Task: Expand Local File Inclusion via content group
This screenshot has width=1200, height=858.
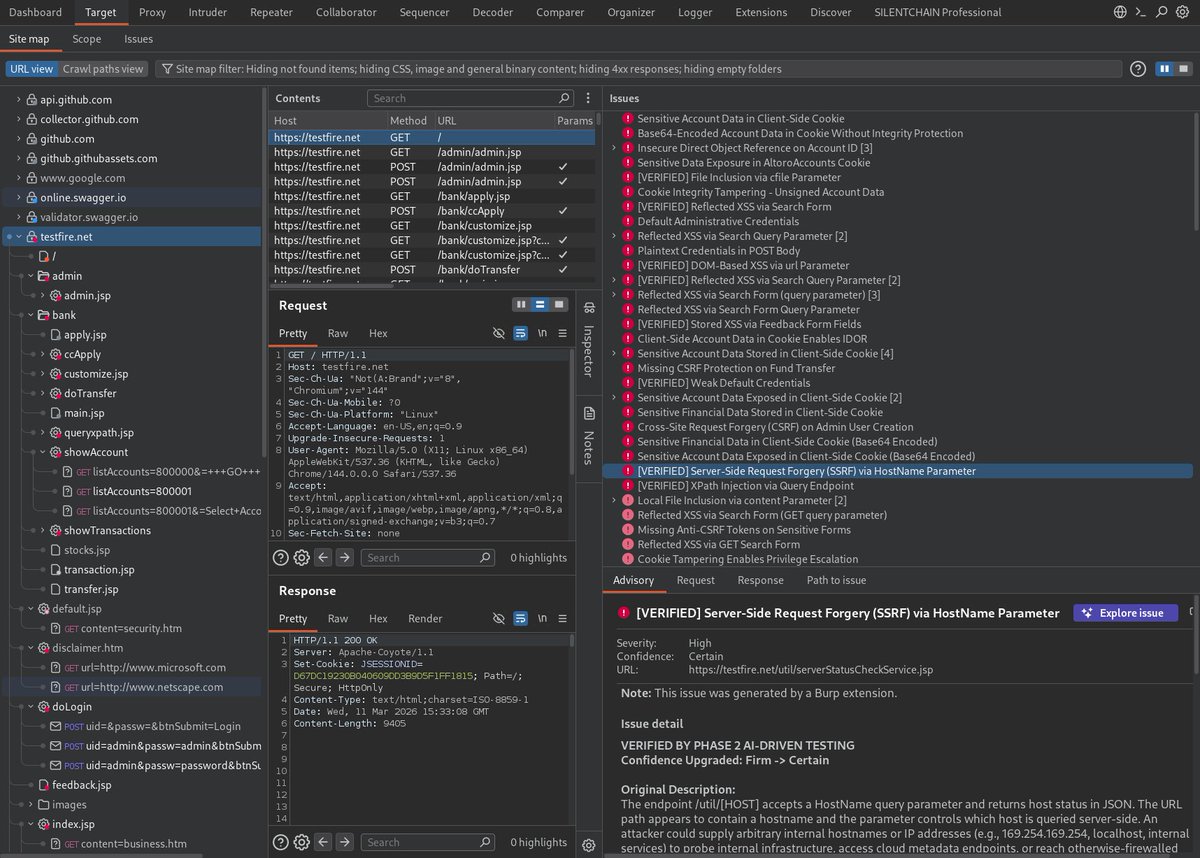Action: click(614, 500)
